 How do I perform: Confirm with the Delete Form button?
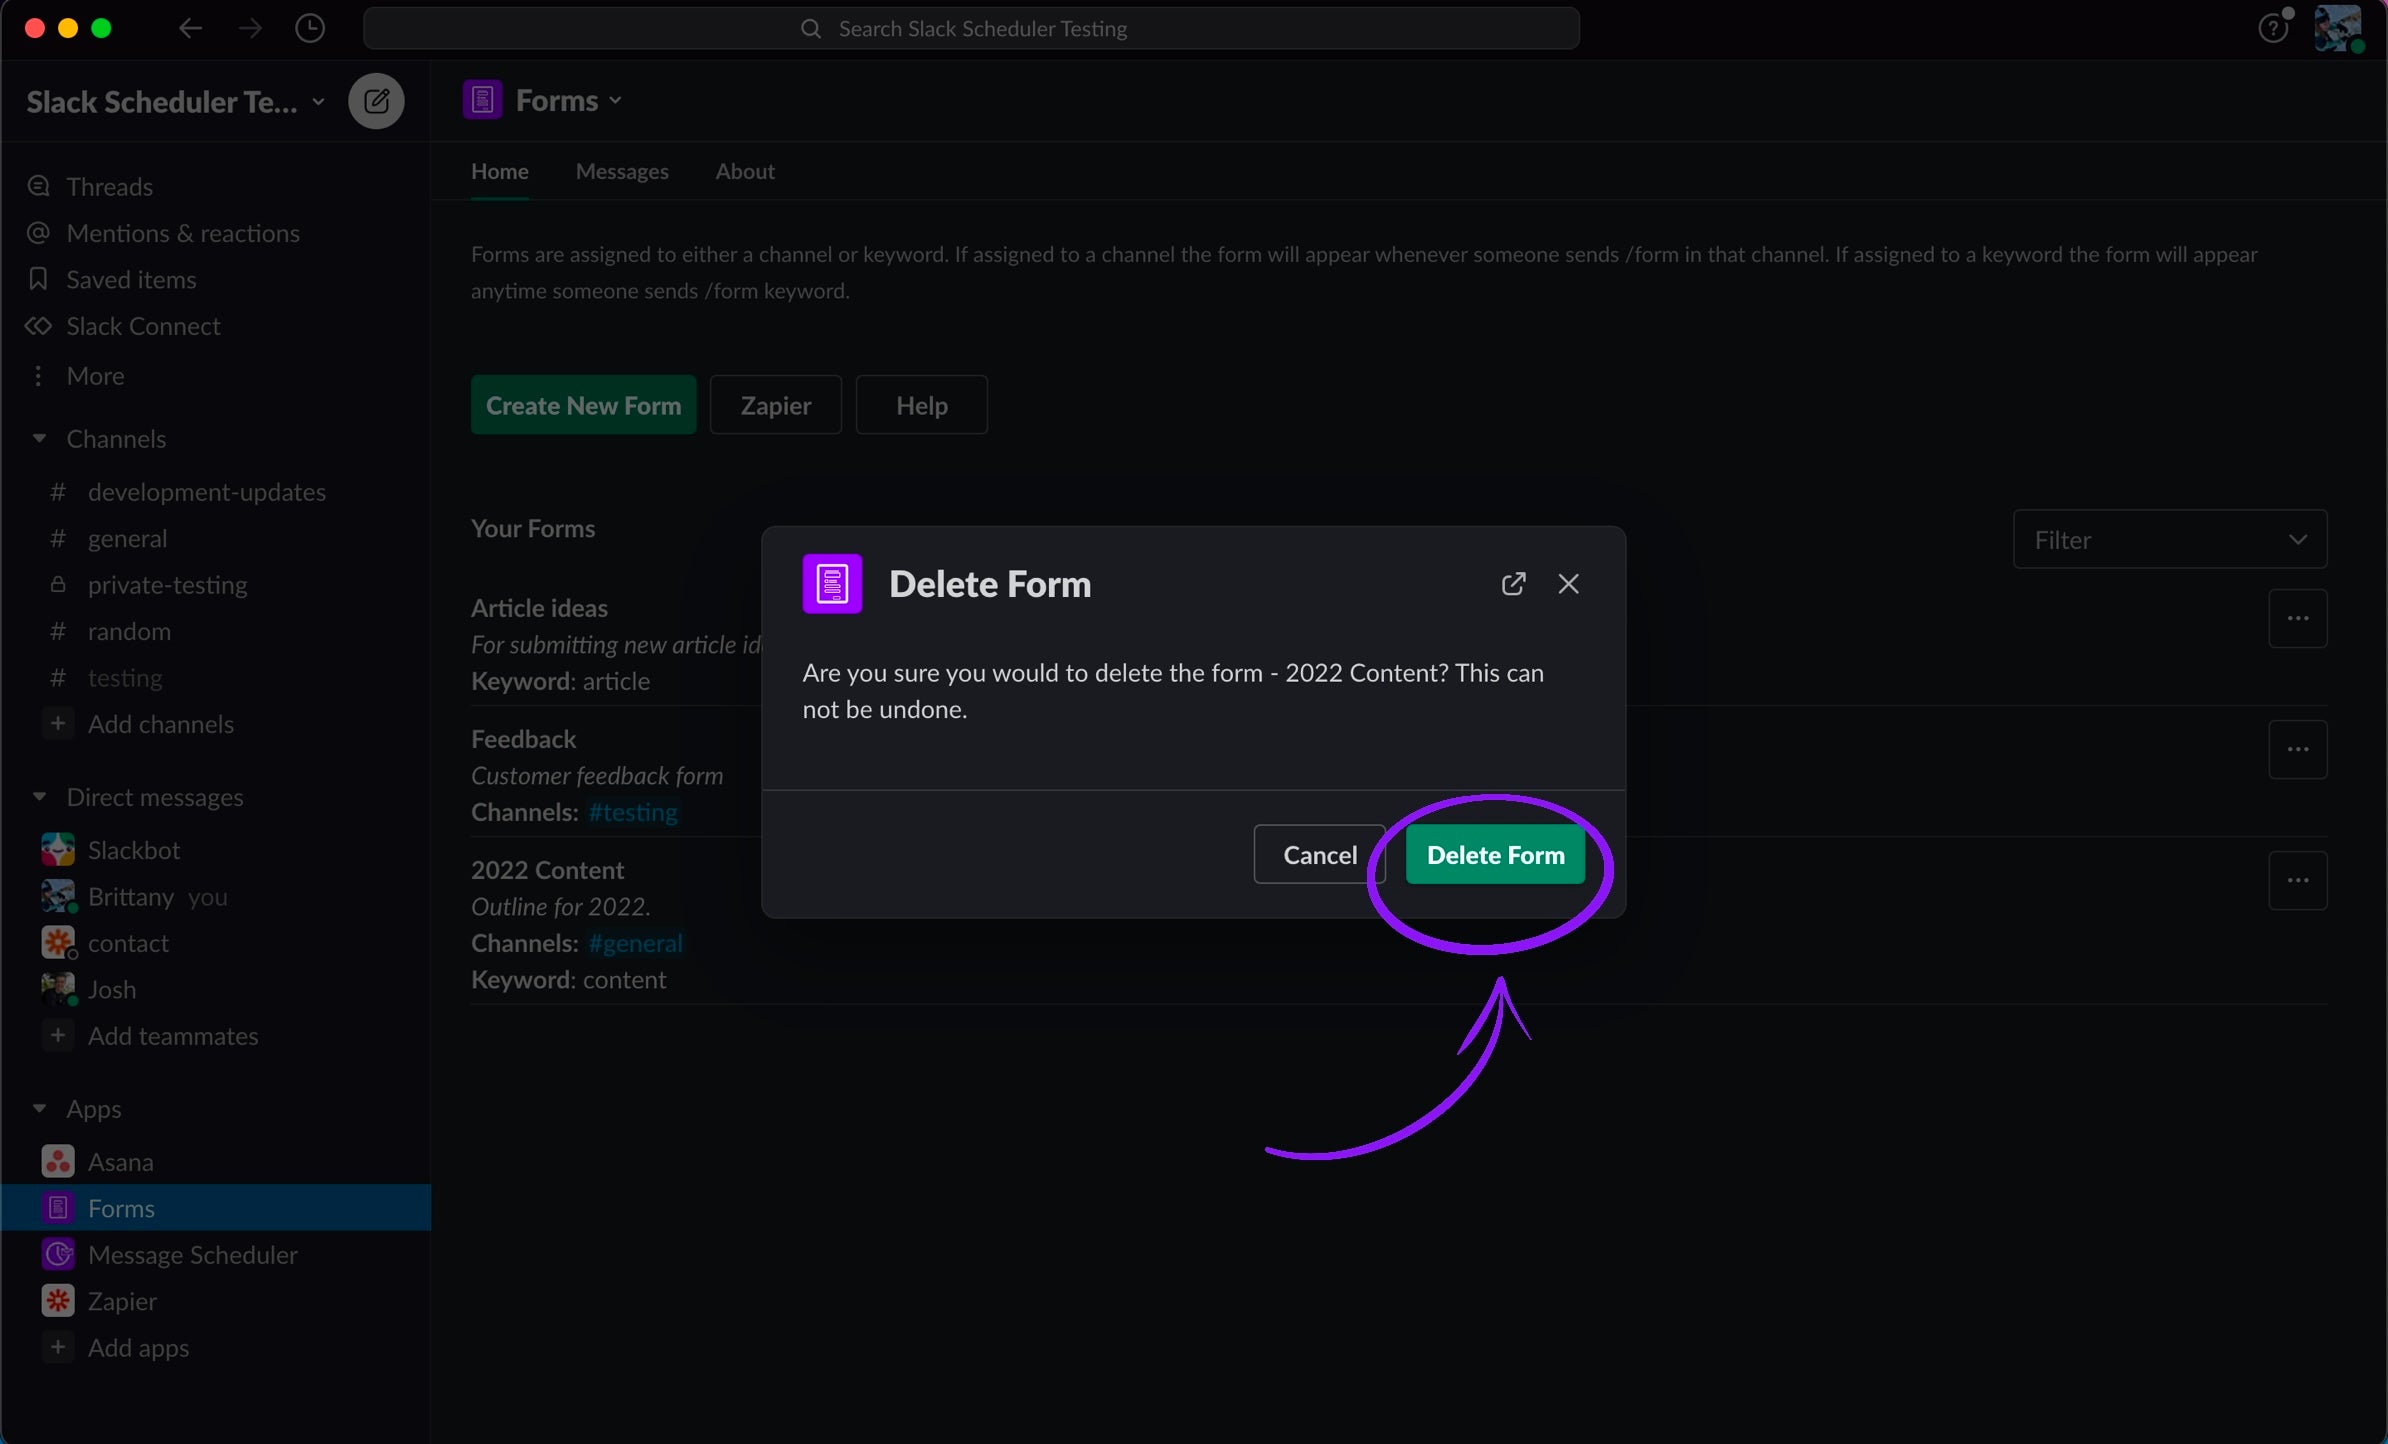pyautogui.click(x=1494, y=855)
